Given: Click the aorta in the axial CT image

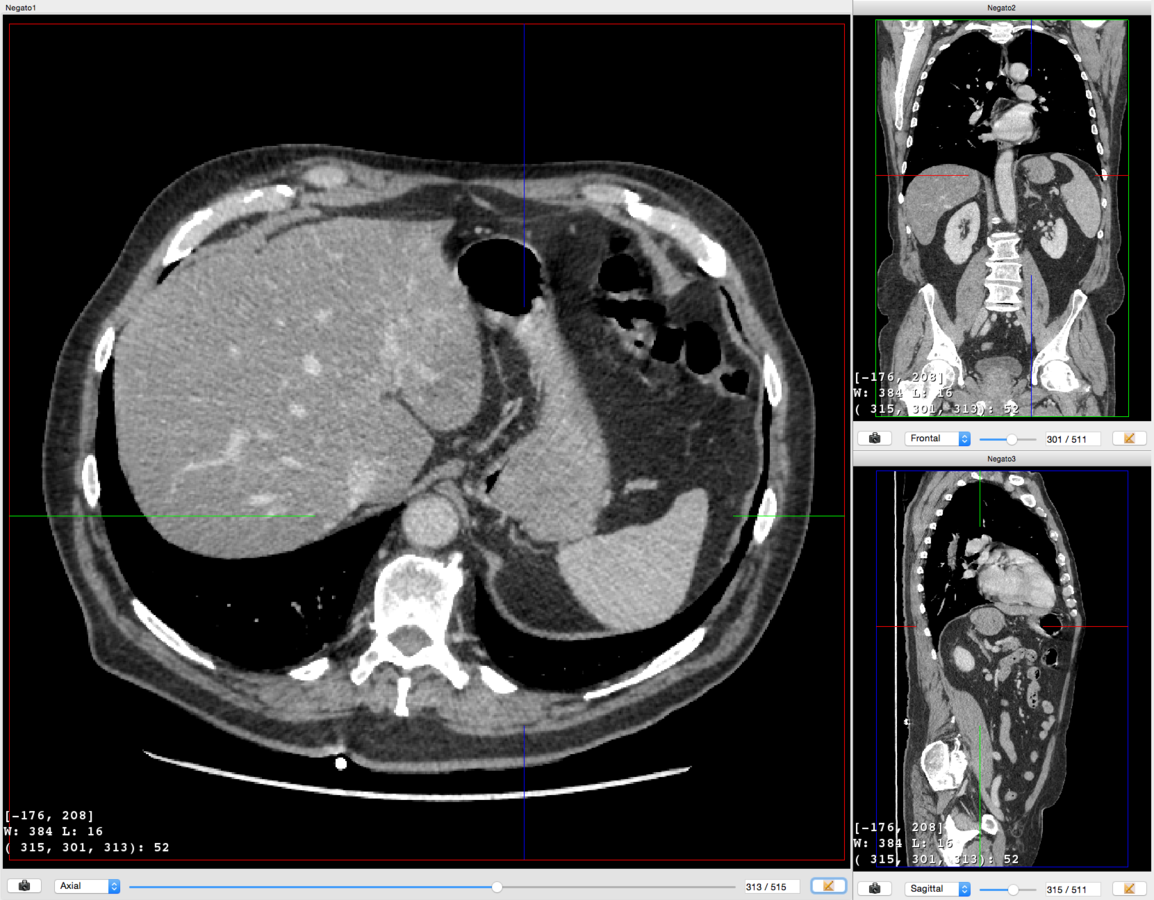Looking at the screenshot, I should pos(431,521).
